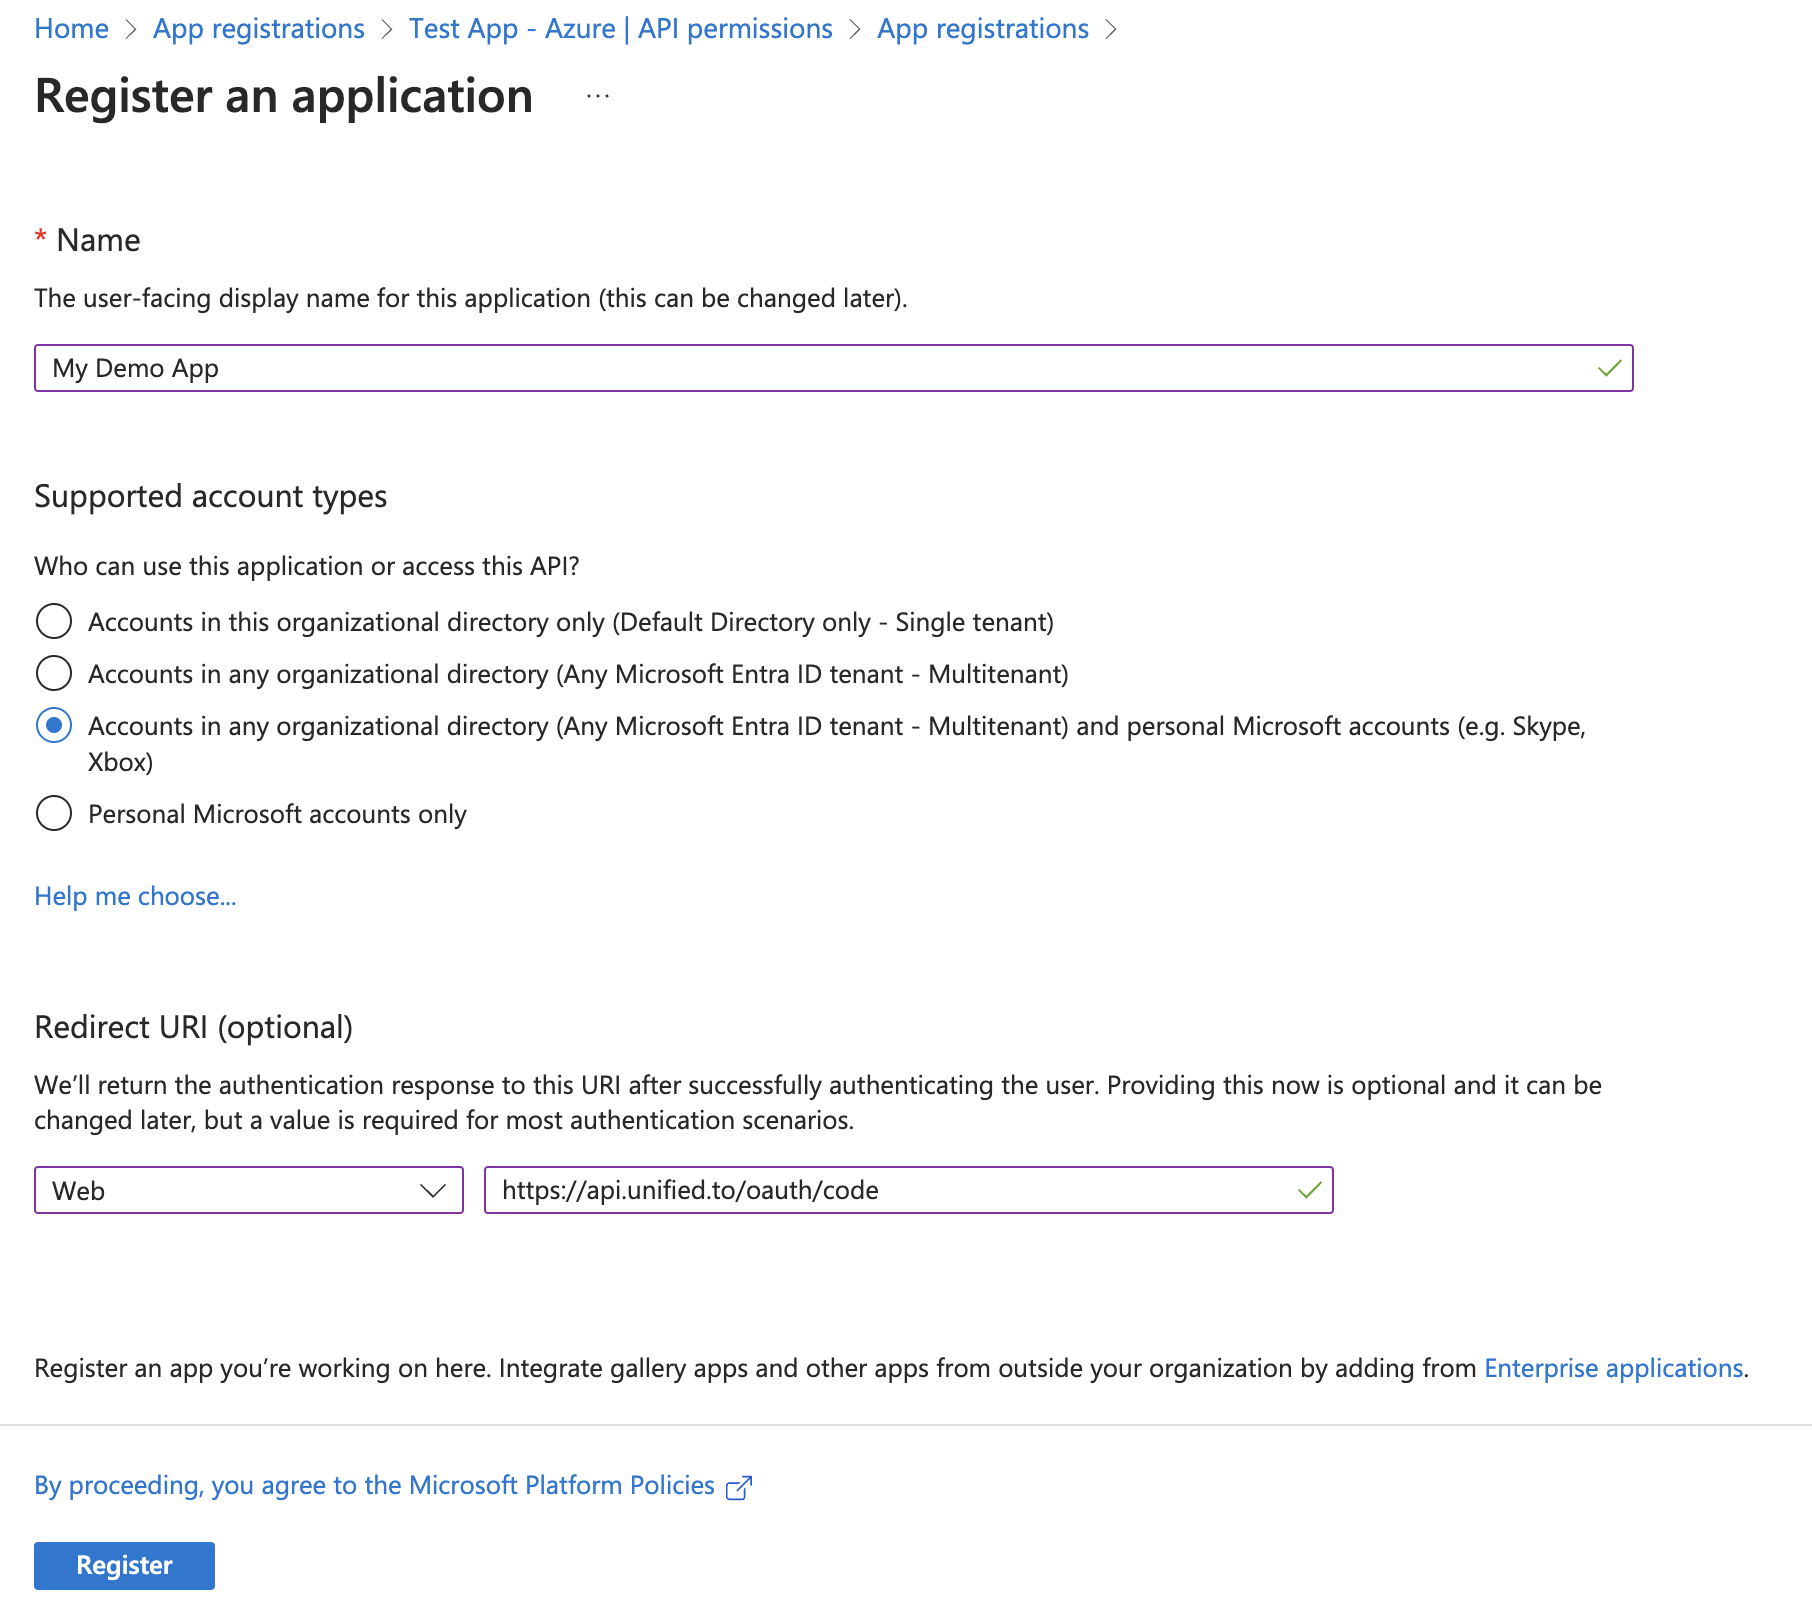The height and width of the screenshot is (1614, 1812).
Task: Select single tenant account type
Action: [54, 621]
